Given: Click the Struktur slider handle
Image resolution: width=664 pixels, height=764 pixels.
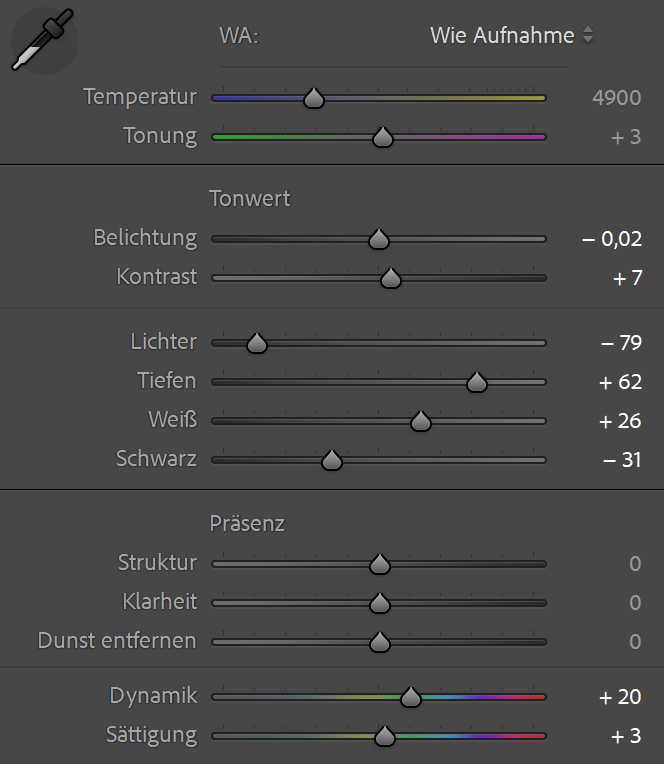Looking at the screenshot, I should pos(379,564).
